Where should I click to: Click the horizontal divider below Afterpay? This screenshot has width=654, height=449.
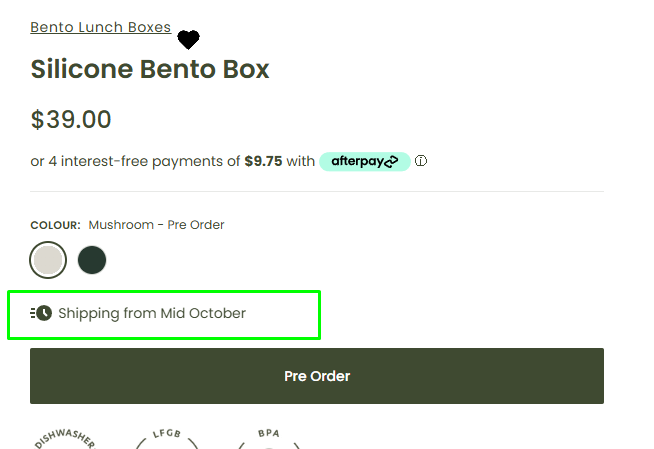[x=317, y=191]
